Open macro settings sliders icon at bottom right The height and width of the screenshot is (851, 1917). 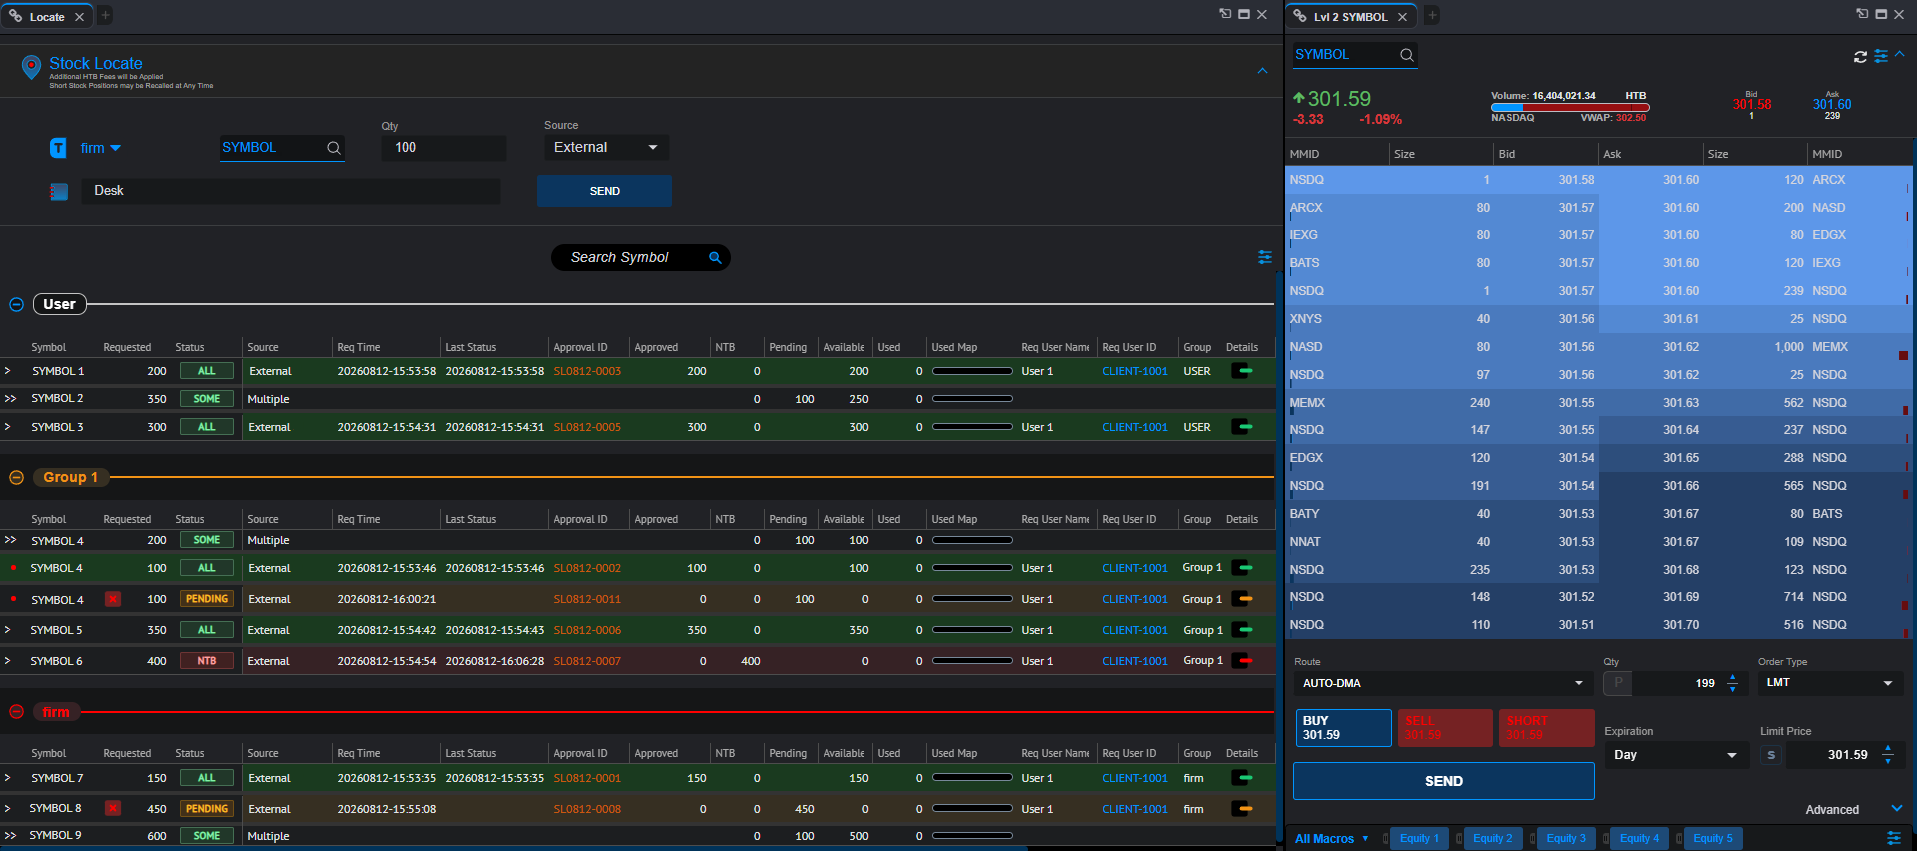pyautogui.click(x=1893, y=838)
